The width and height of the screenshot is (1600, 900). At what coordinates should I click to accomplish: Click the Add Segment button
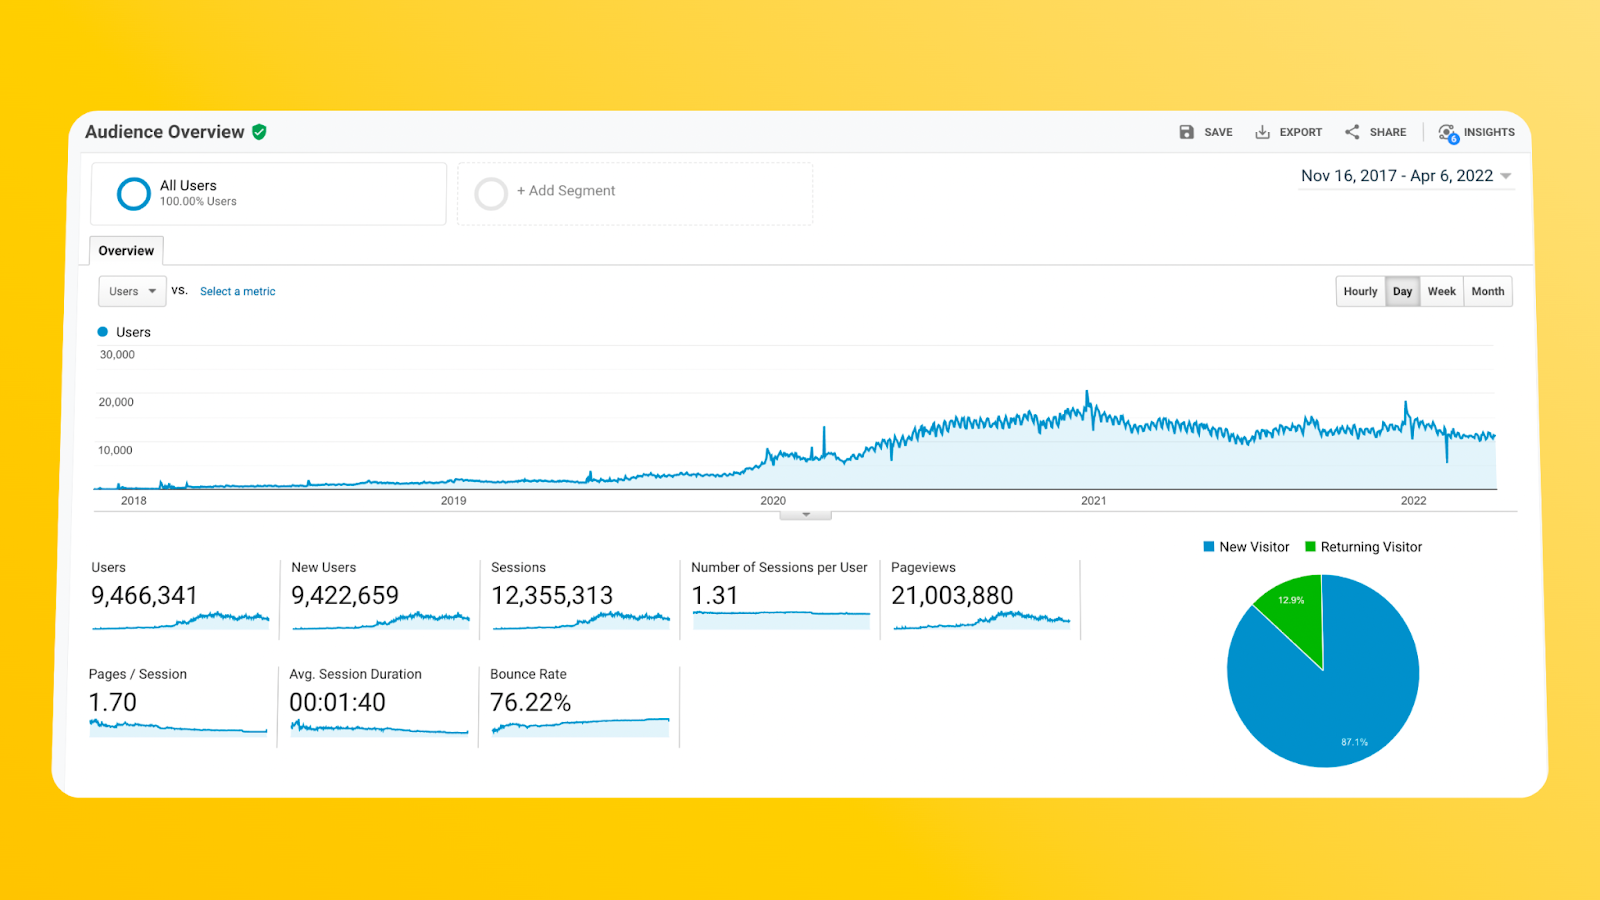point(566,190)
